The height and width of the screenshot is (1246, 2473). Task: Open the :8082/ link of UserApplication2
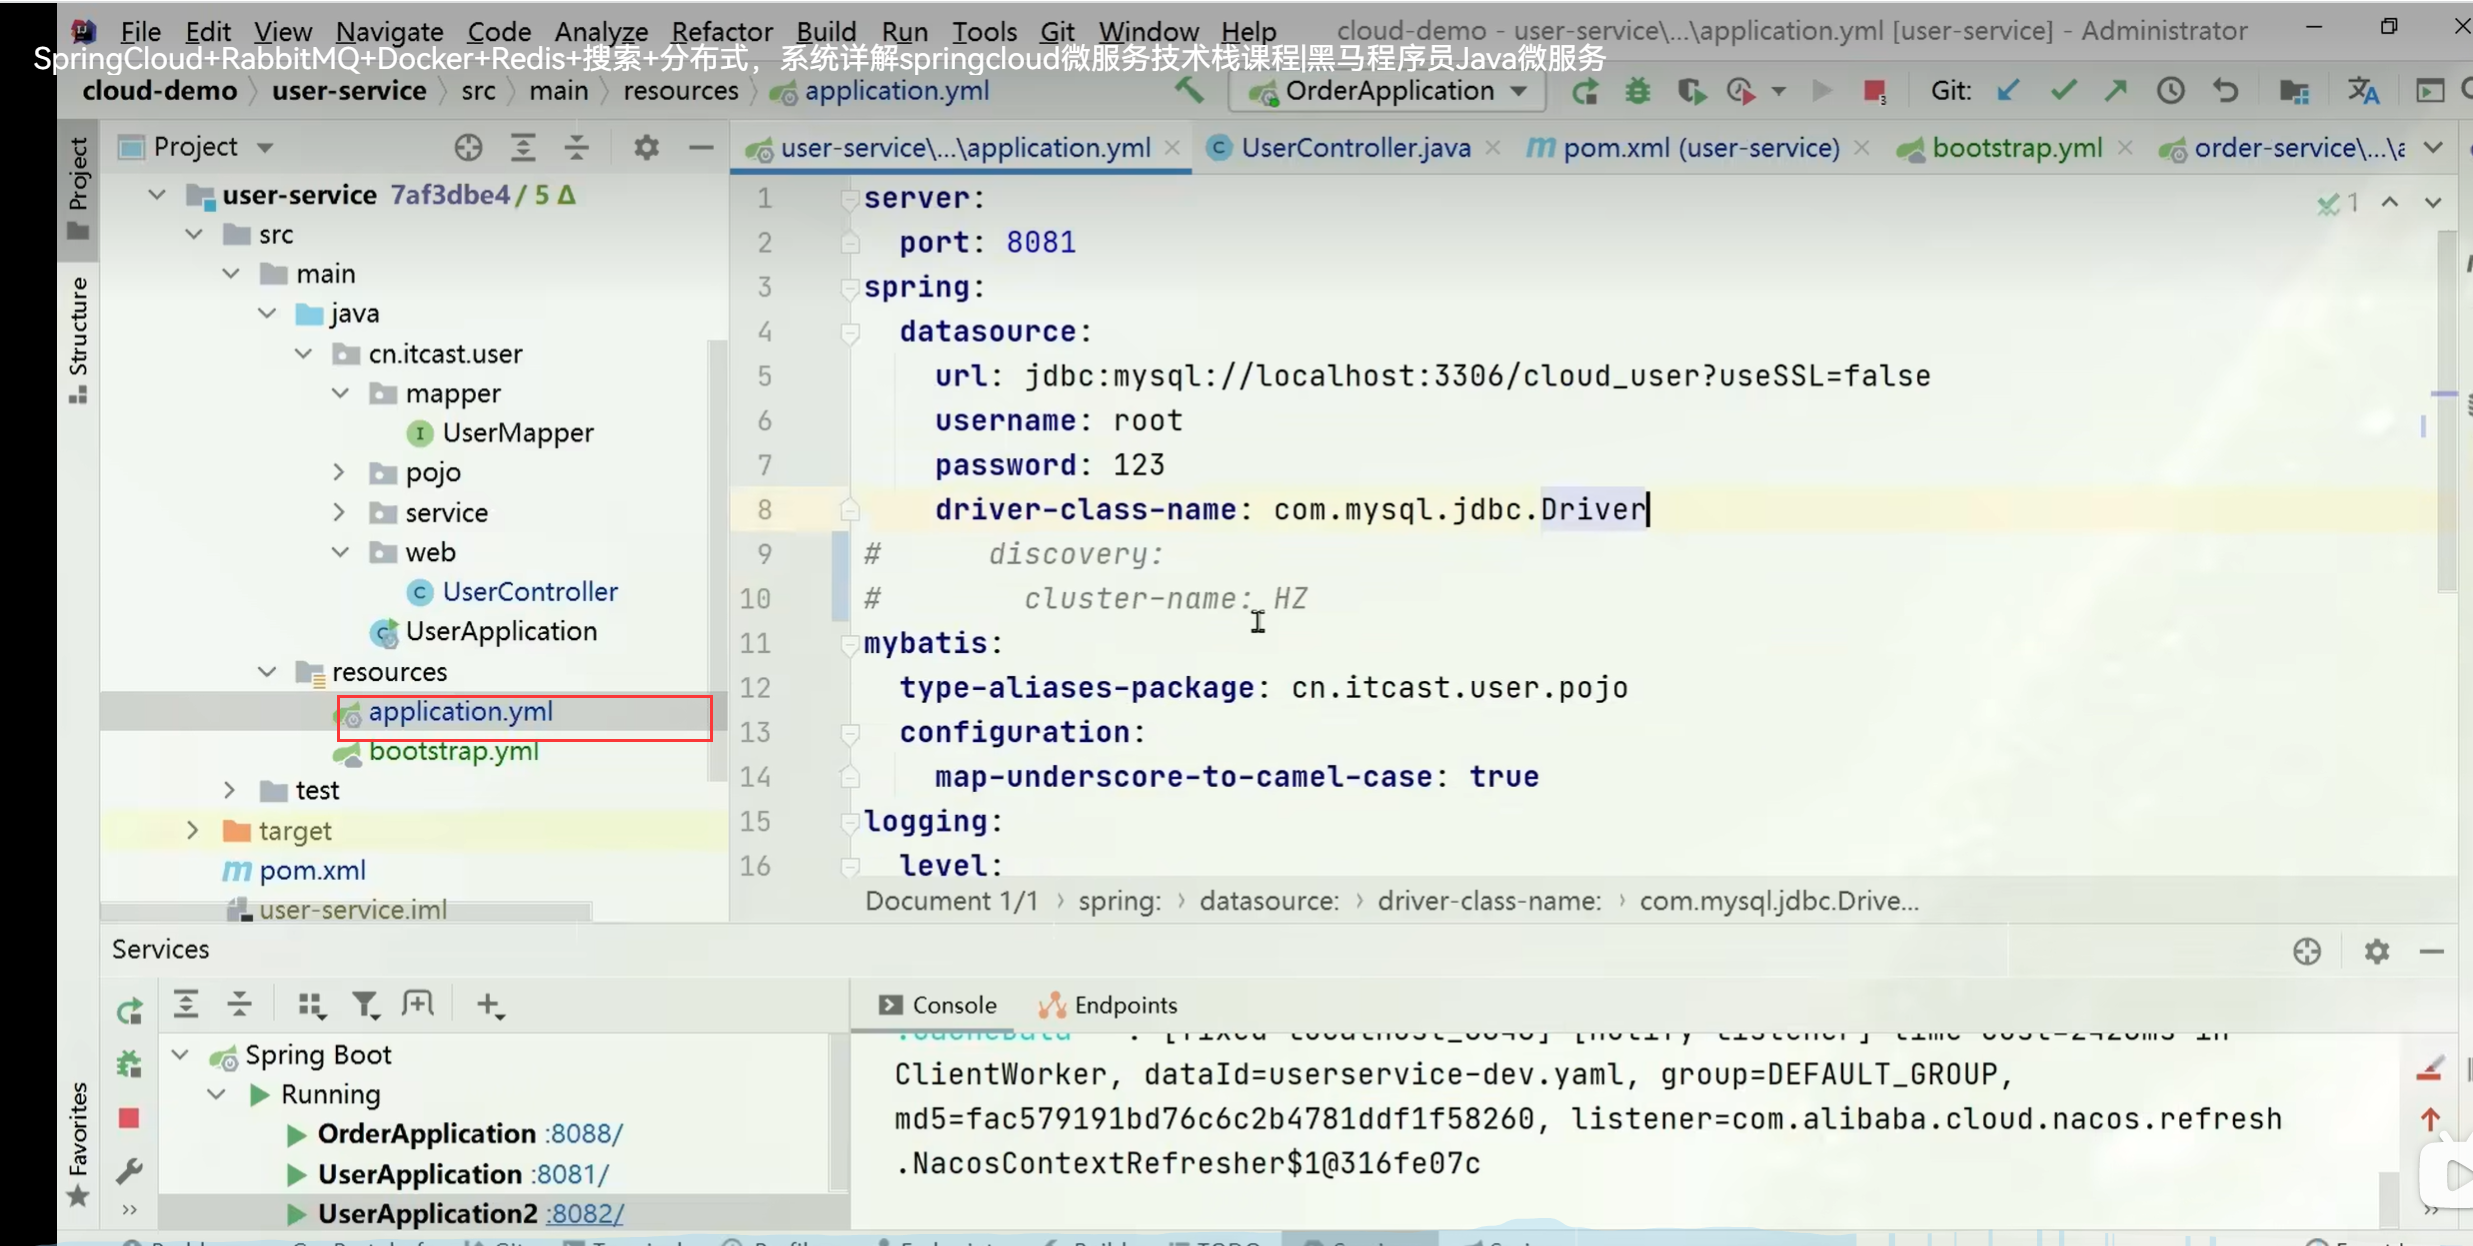click(585, 1213)
